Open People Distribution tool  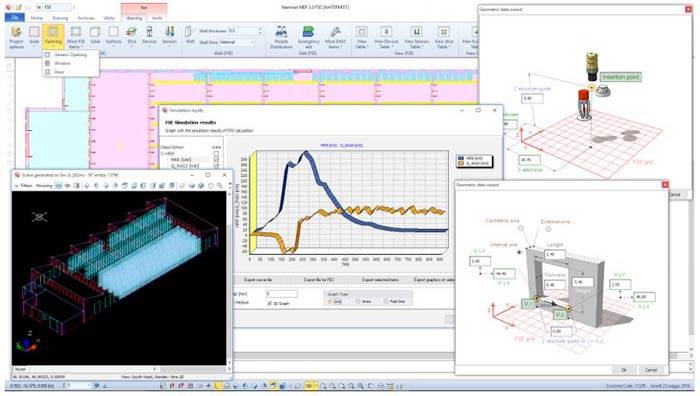[x=281, y=38]
